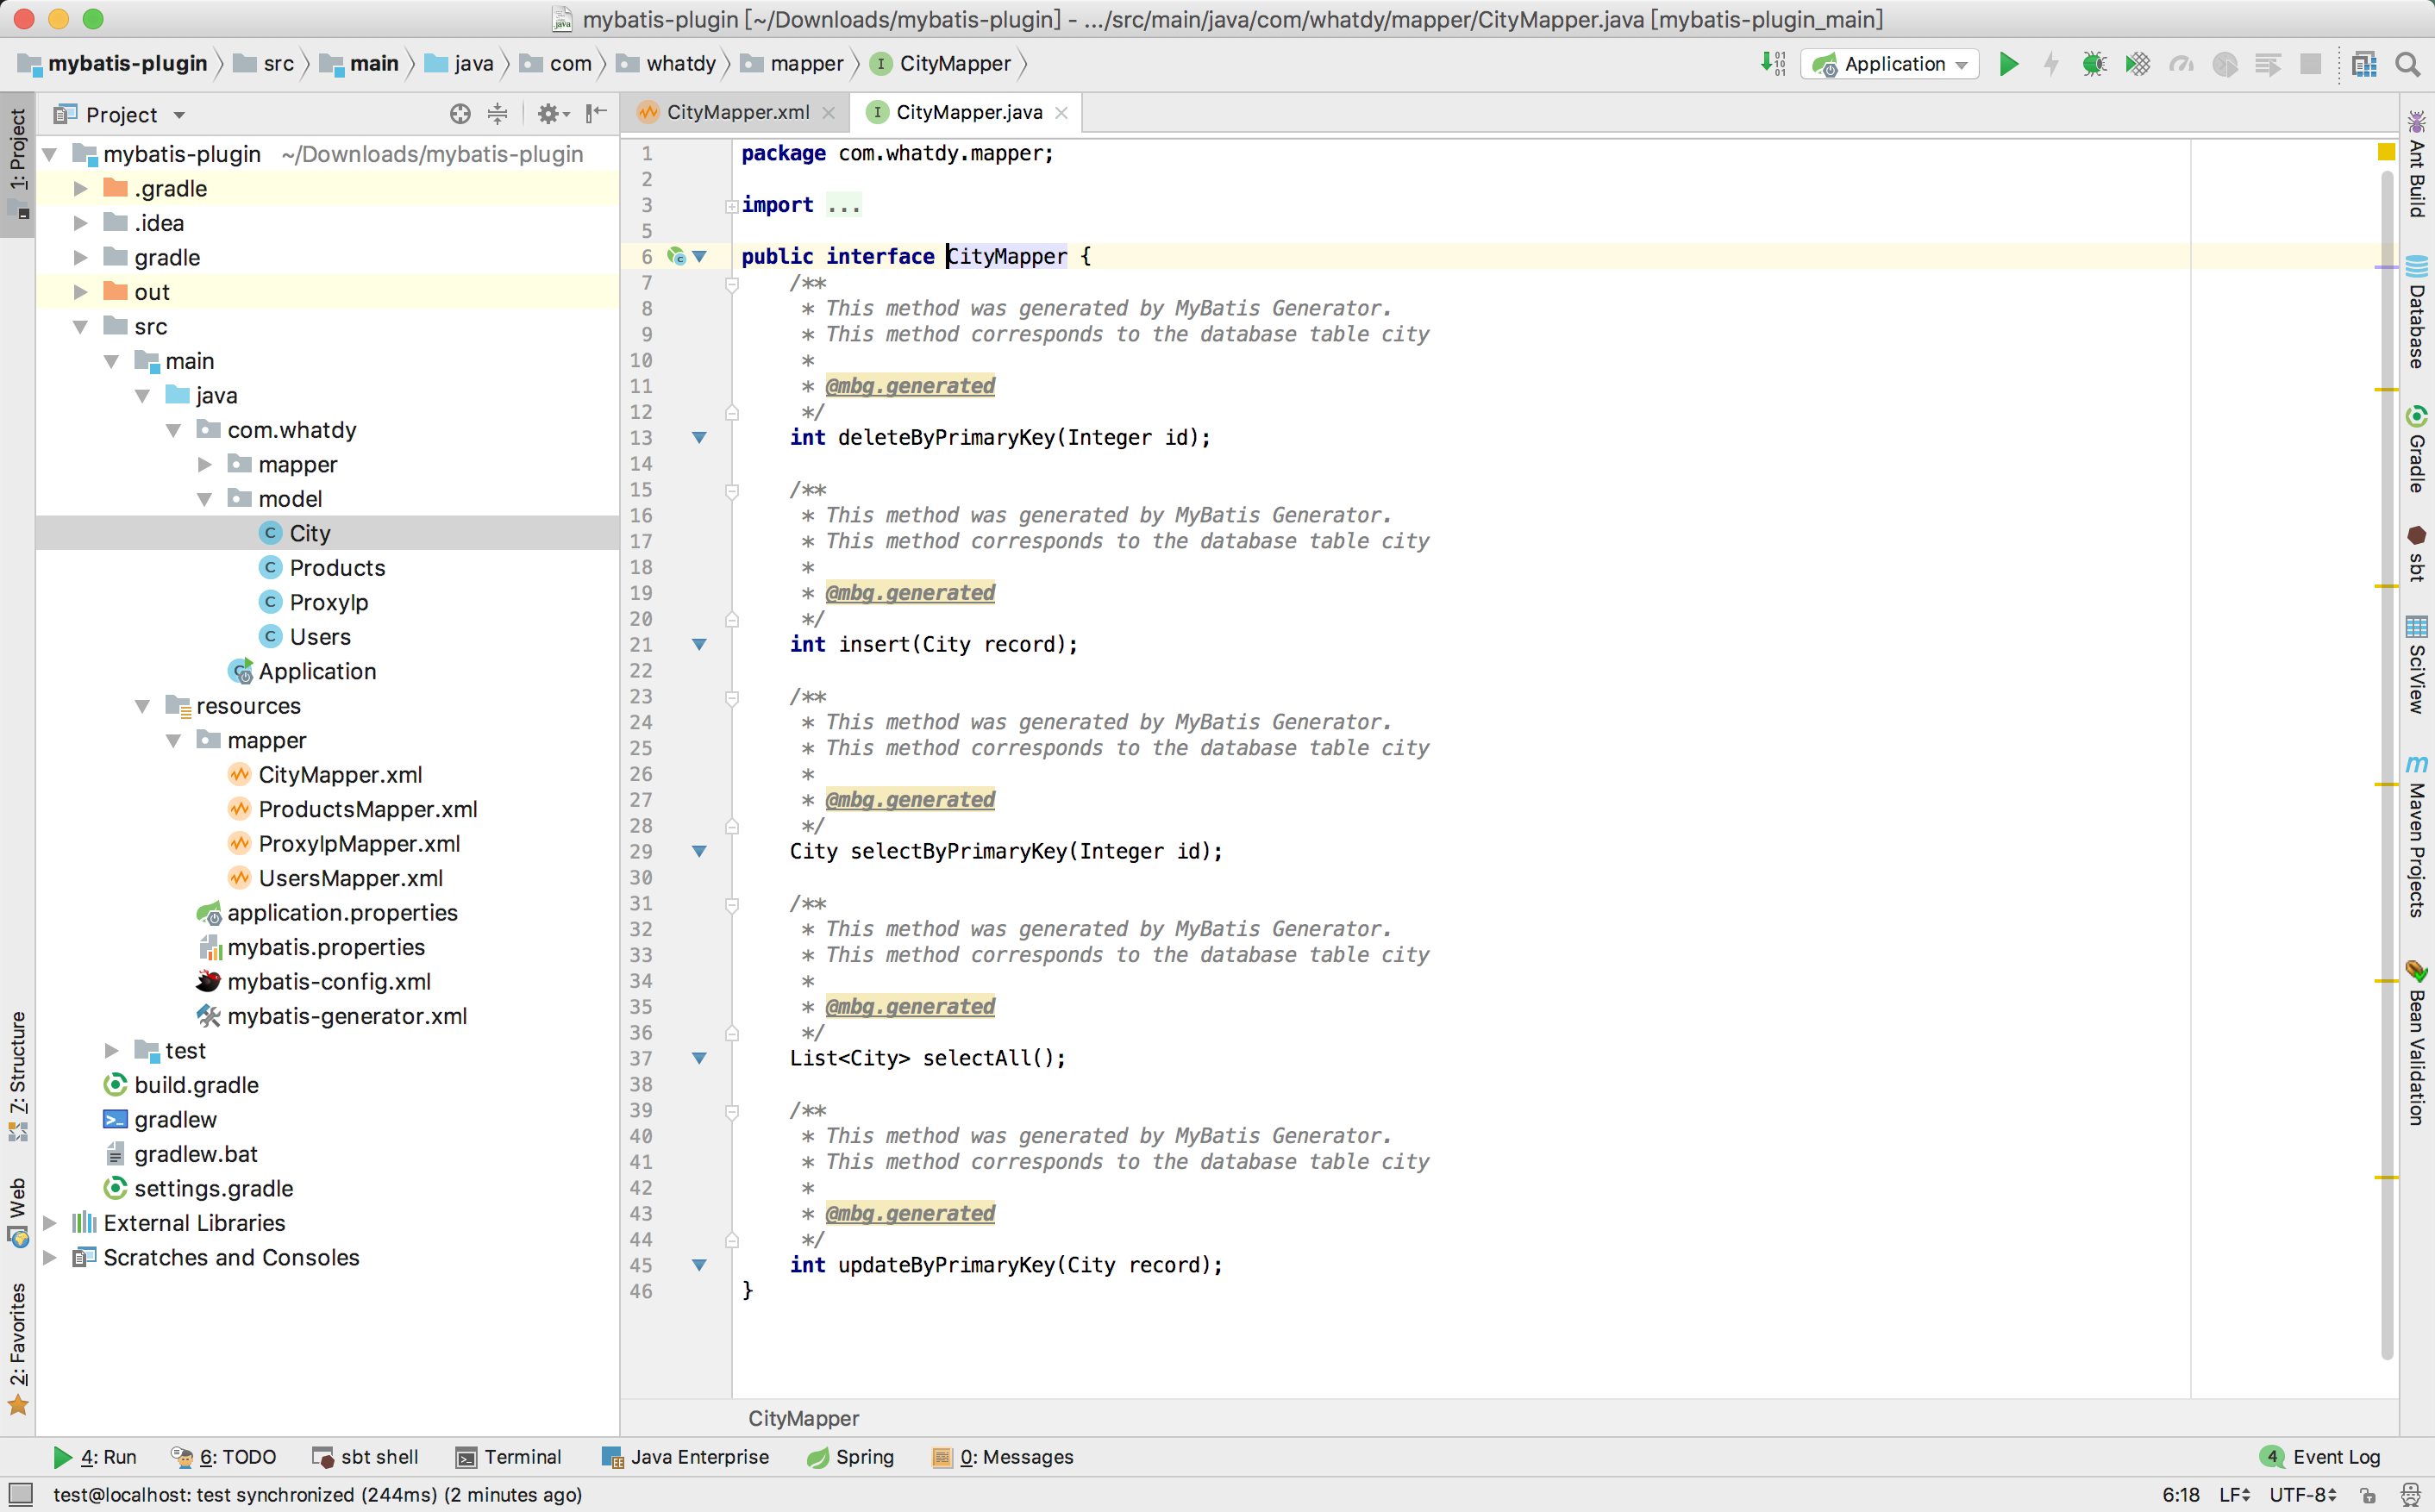Click the mapper navigation arrow at line 21
The width and height of the screenshot is (2435, 1512).
699,645
